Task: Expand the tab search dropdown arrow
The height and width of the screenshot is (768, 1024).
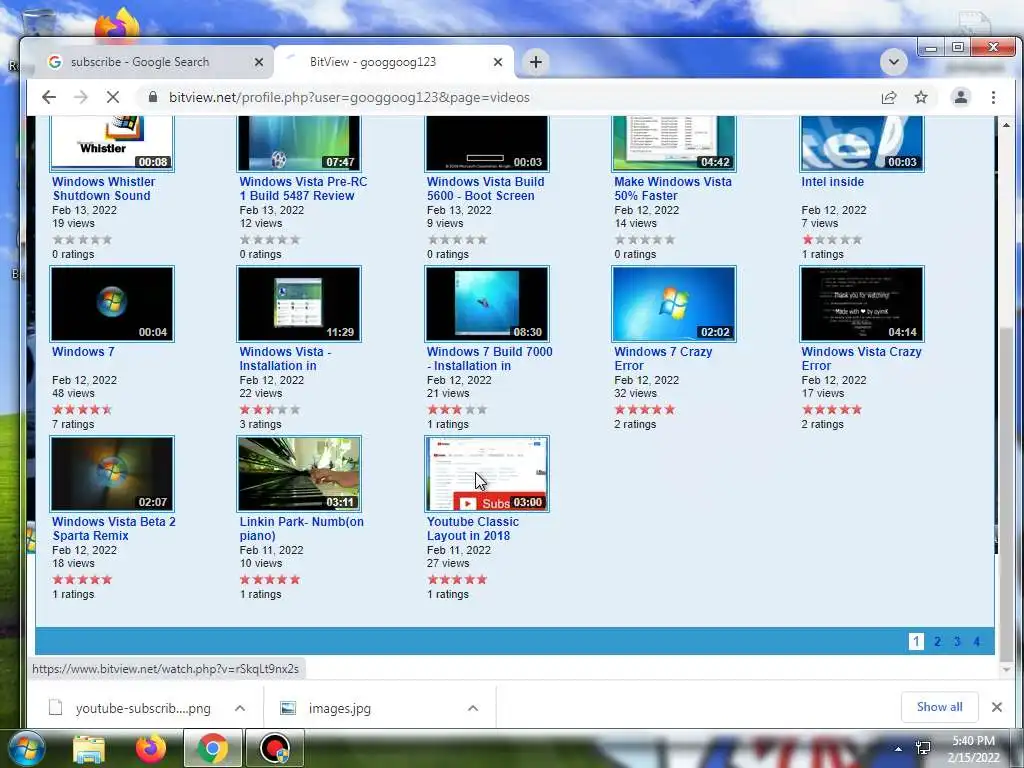Action: (x=893, y=62)
